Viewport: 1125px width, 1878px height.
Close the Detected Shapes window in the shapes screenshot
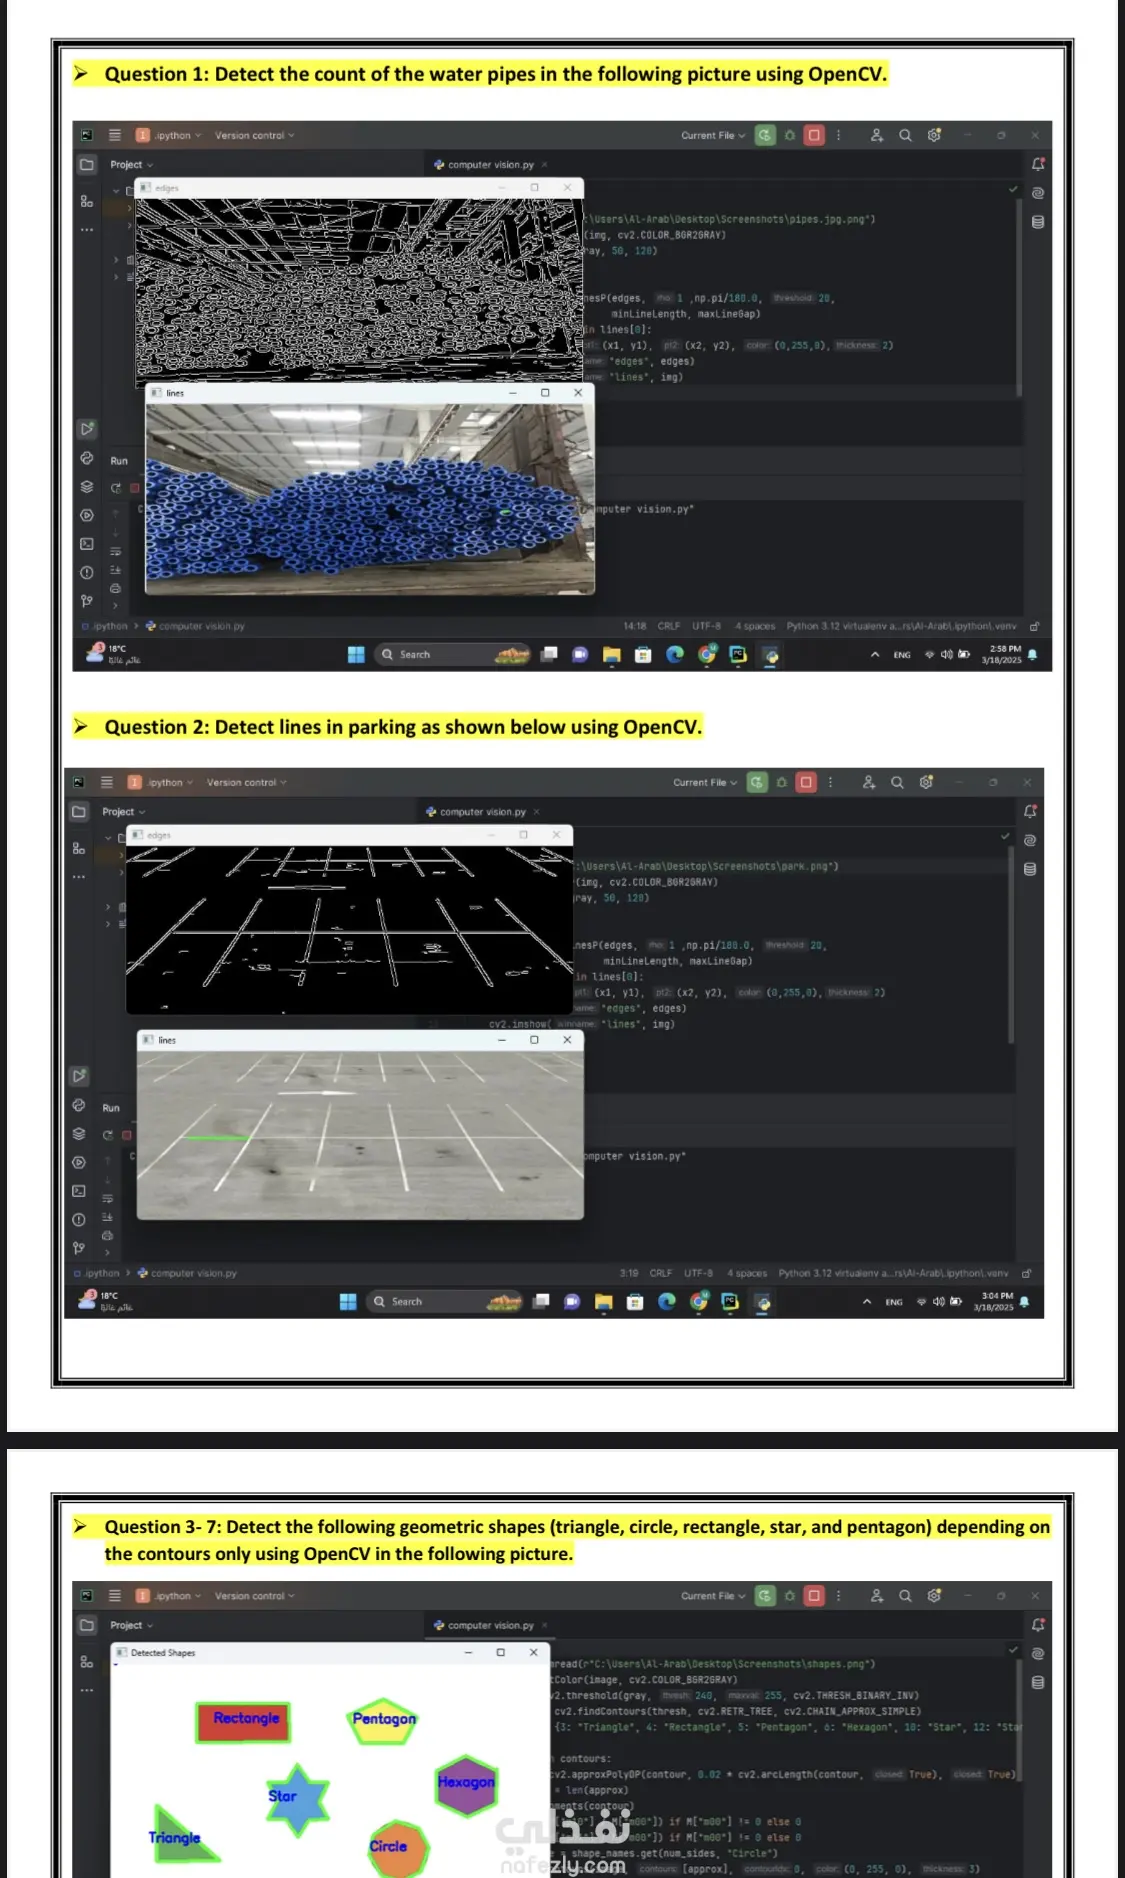click(533, 1652)
